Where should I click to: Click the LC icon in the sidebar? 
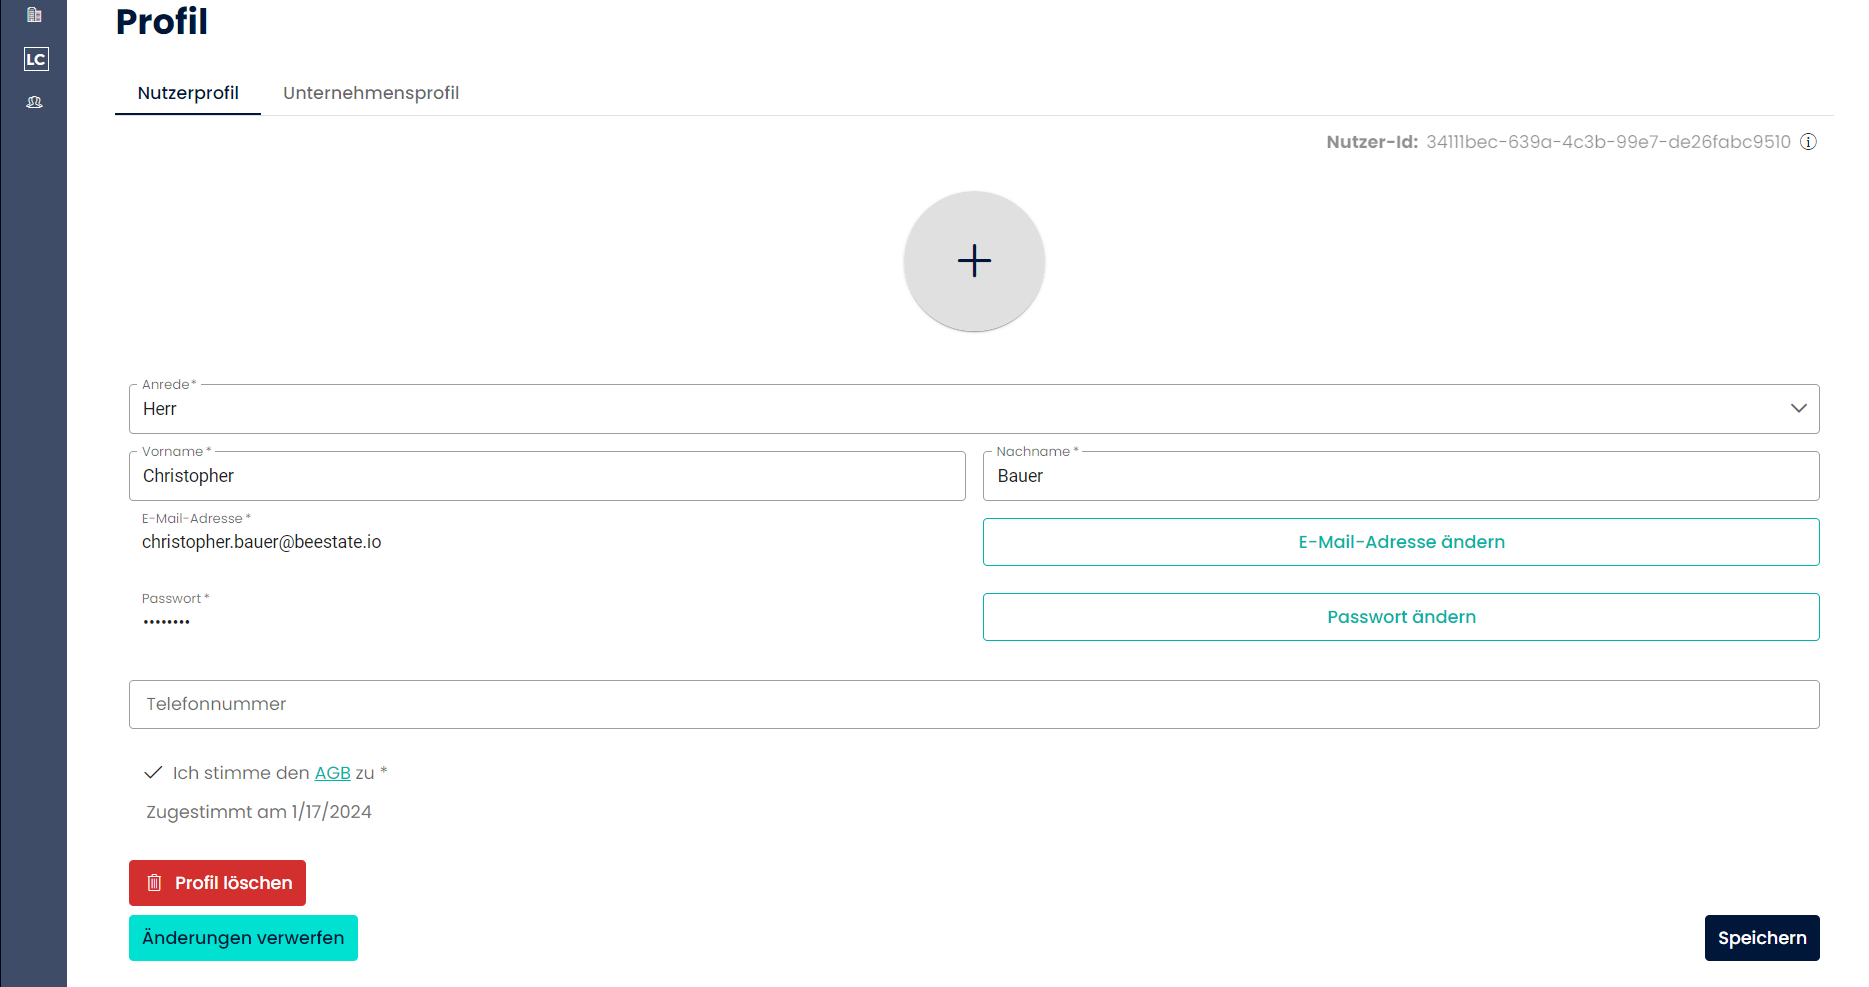pyautogui.click(x=36, y=59)
